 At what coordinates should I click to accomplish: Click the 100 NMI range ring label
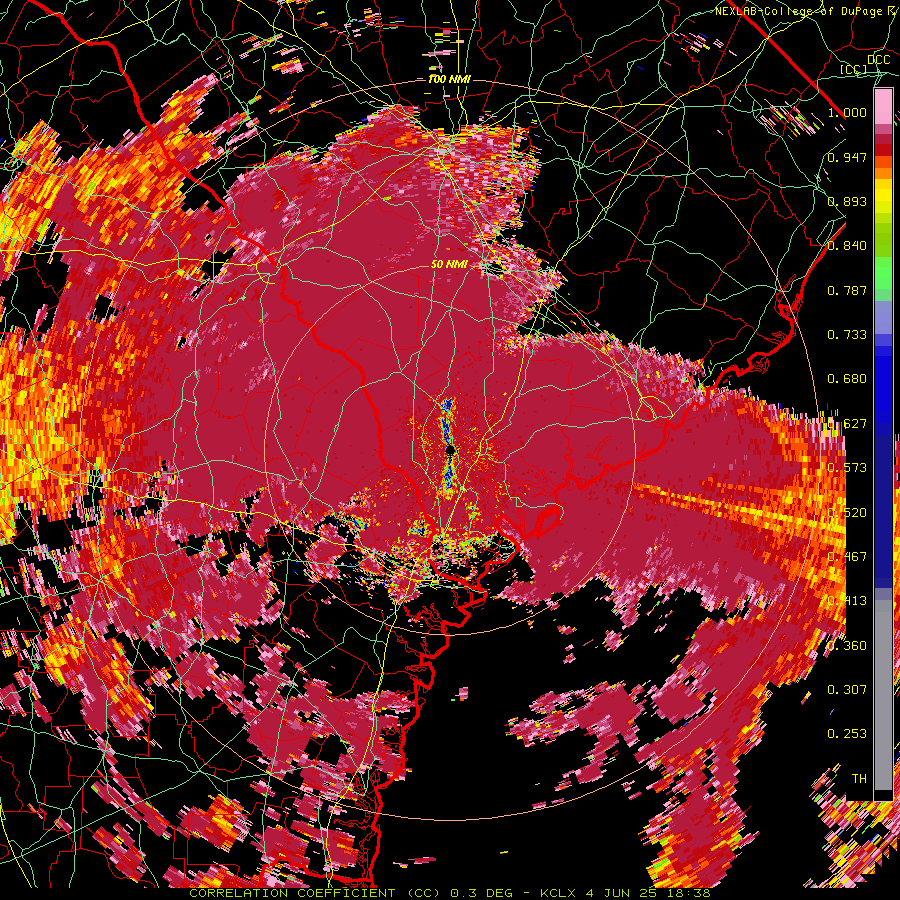449,79
